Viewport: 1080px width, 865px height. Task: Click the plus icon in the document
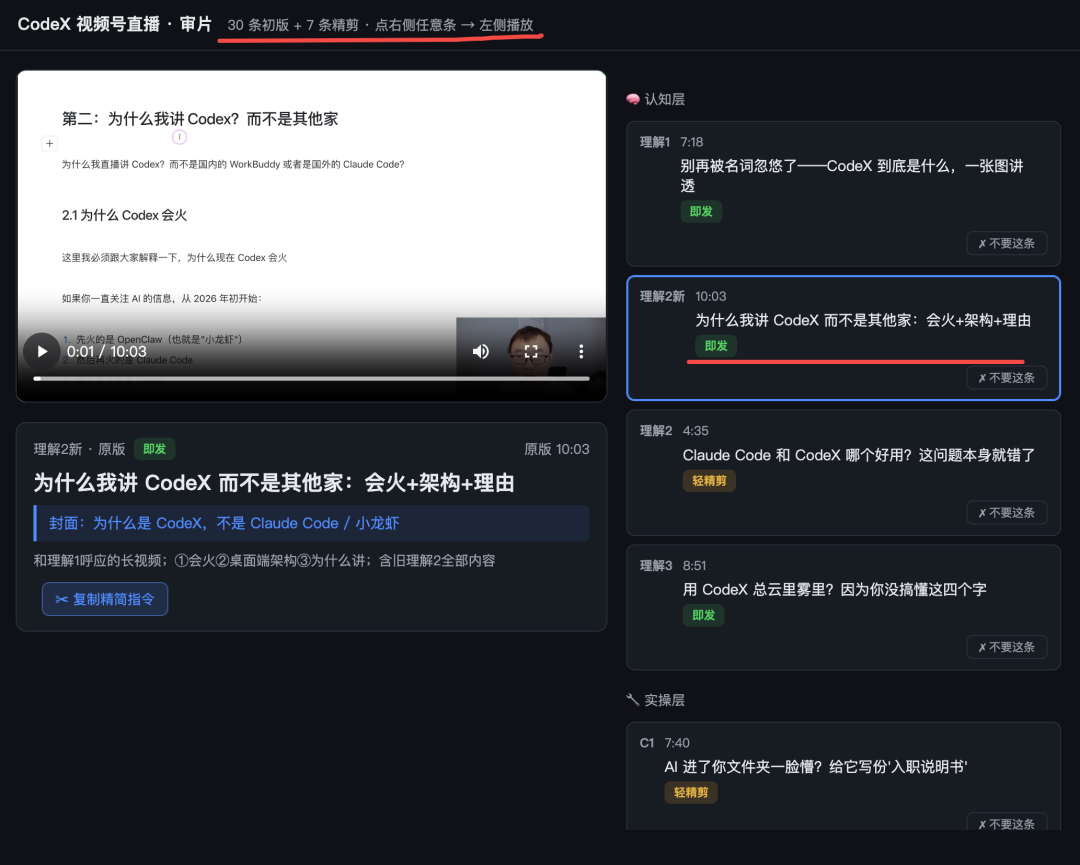50,143
